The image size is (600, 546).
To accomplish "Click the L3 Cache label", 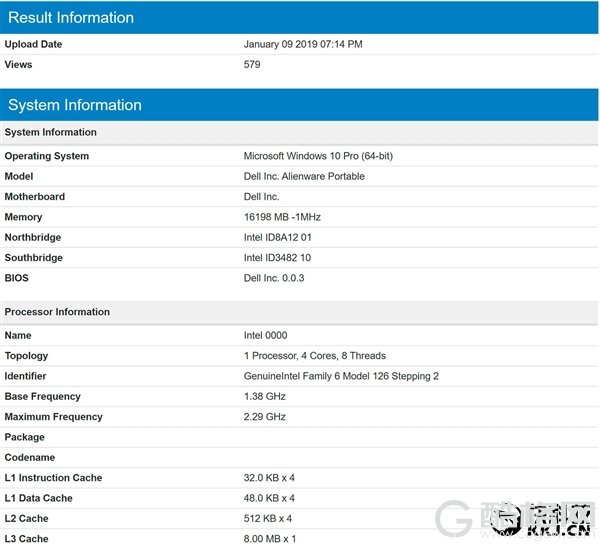I will point(26,539).
